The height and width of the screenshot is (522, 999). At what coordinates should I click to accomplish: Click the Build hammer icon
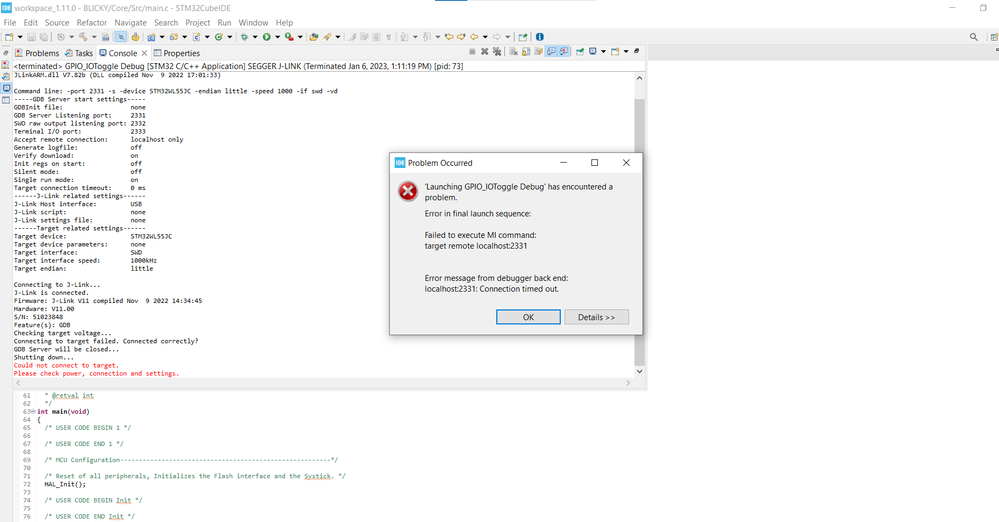click(83, 37)
